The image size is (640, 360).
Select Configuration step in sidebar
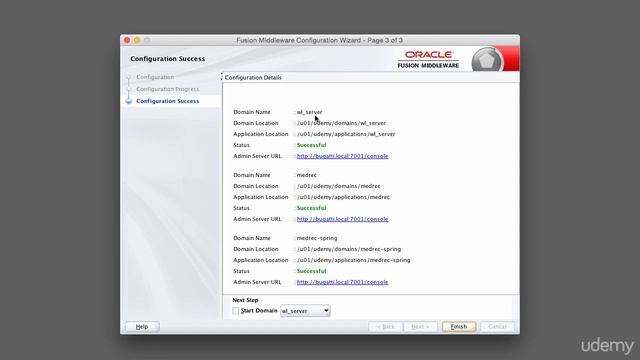155,77
